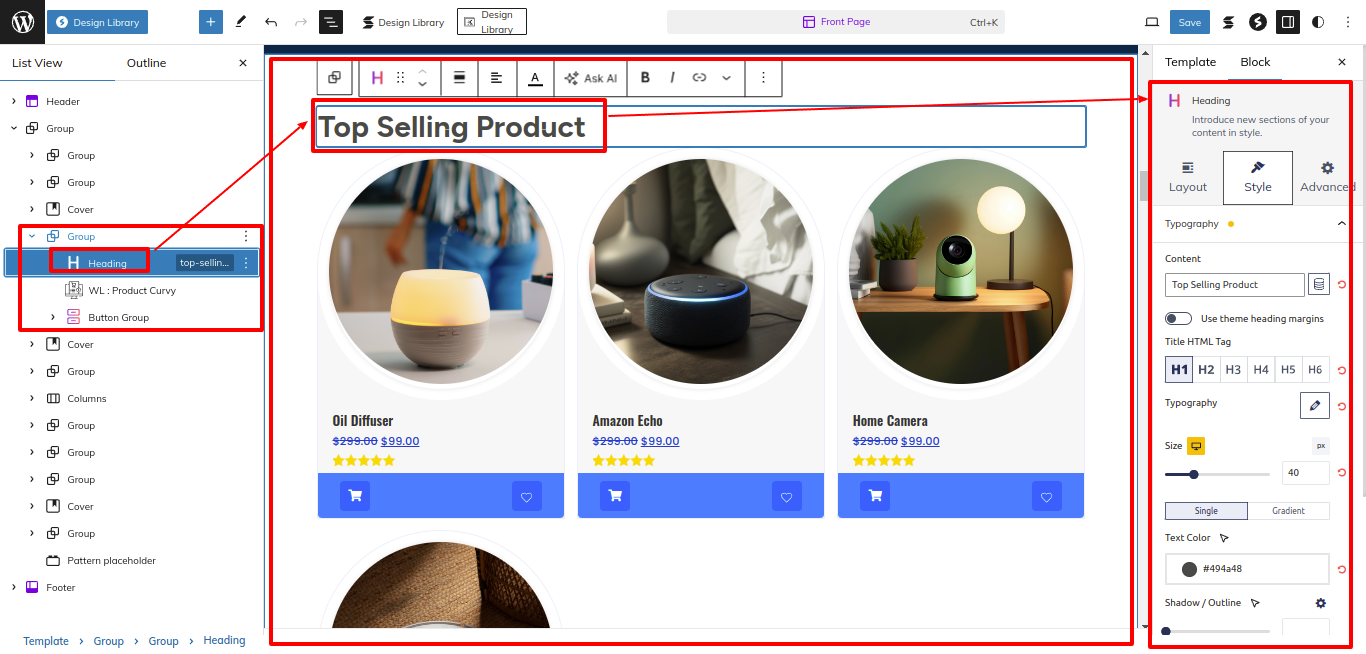Screen dimensions: 1366x654
Task: Open the top bar Options kebab menu
Action: tap(1347, 22)
